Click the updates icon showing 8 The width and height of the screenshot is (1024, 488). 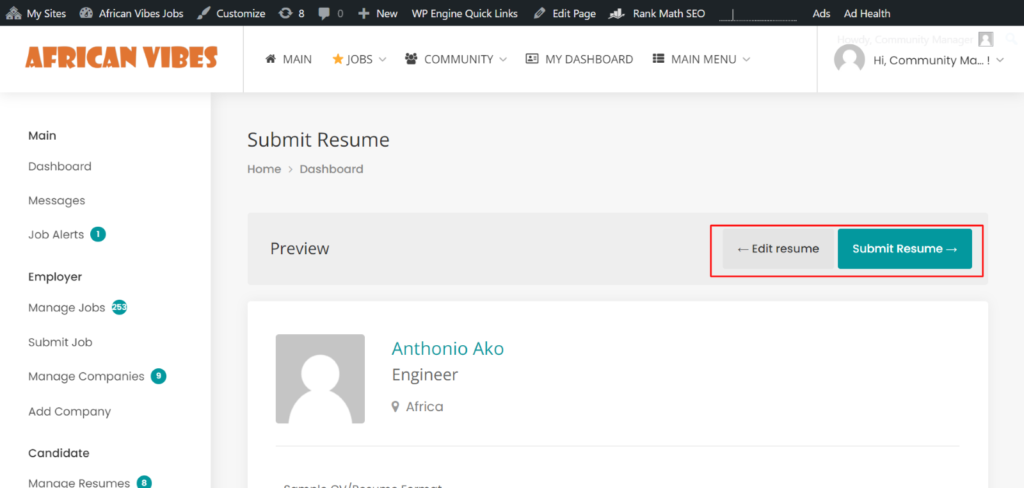(x=285, y=13)
